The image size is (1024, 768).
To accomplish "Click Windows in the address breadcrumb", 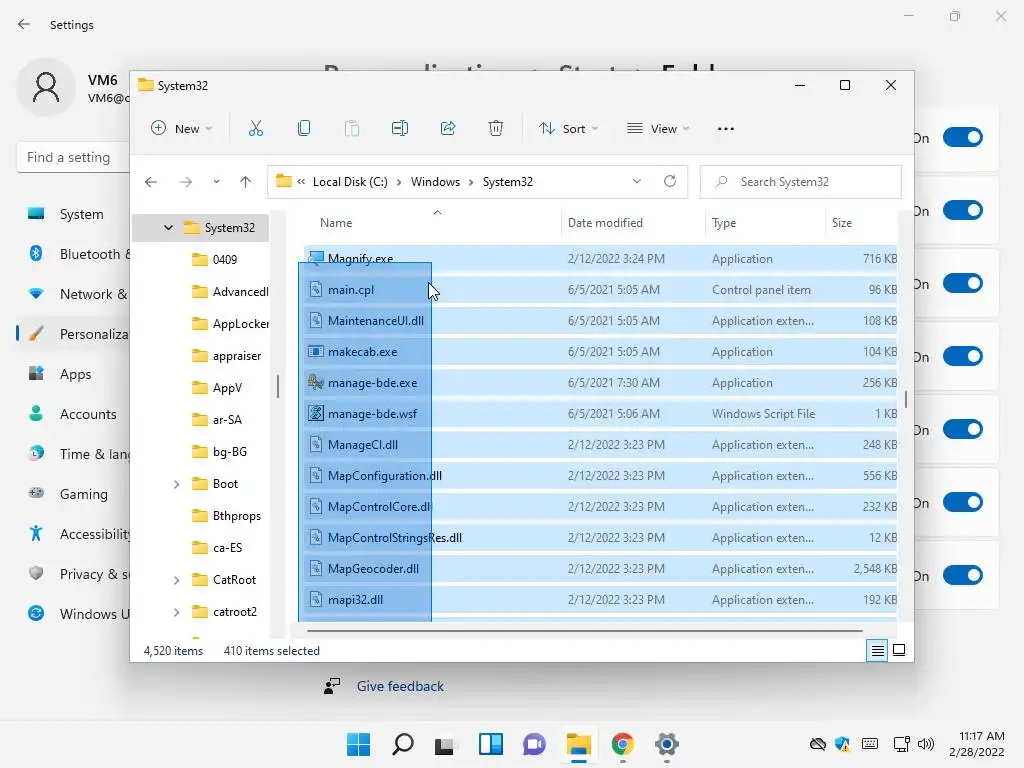I will [435, 182].
